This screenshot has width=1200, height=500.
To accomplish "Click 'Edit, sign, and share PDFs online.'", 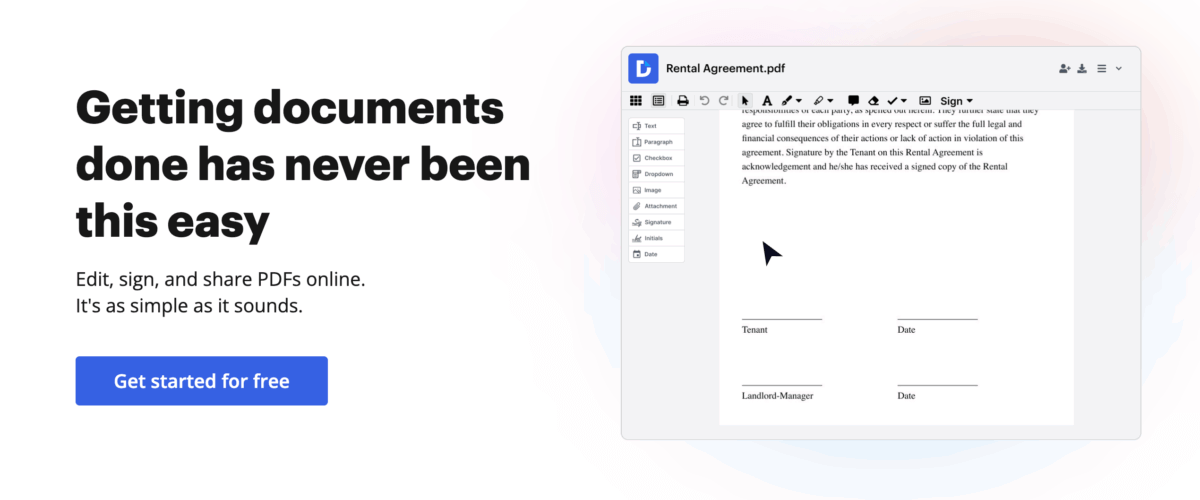I will [x=221, y=279].
